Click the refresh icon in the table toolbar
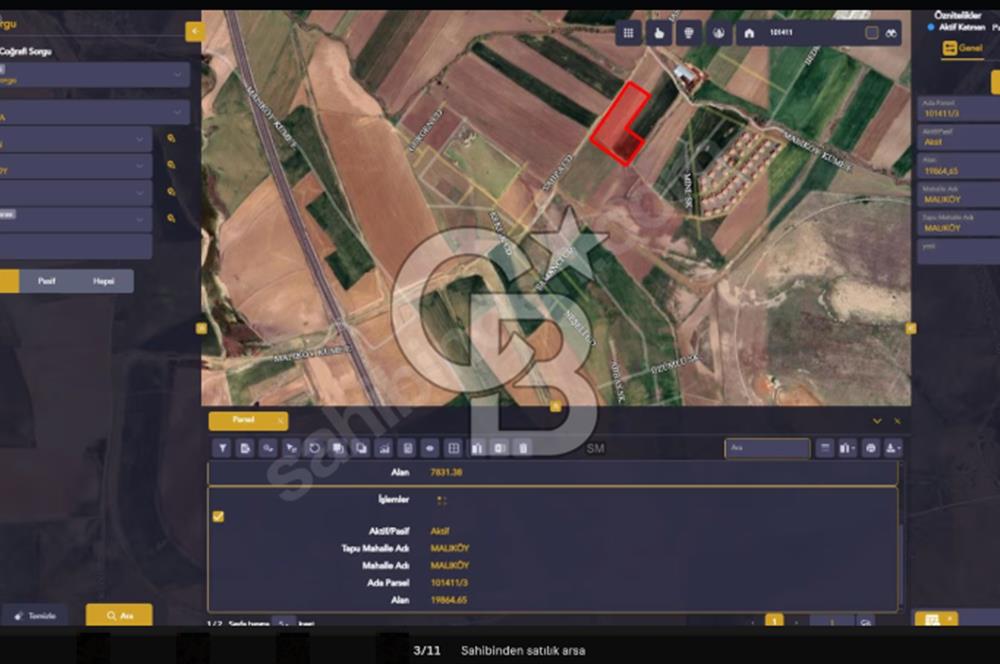This screenshot has width=1000, height=664. click(x=314, y=448)
